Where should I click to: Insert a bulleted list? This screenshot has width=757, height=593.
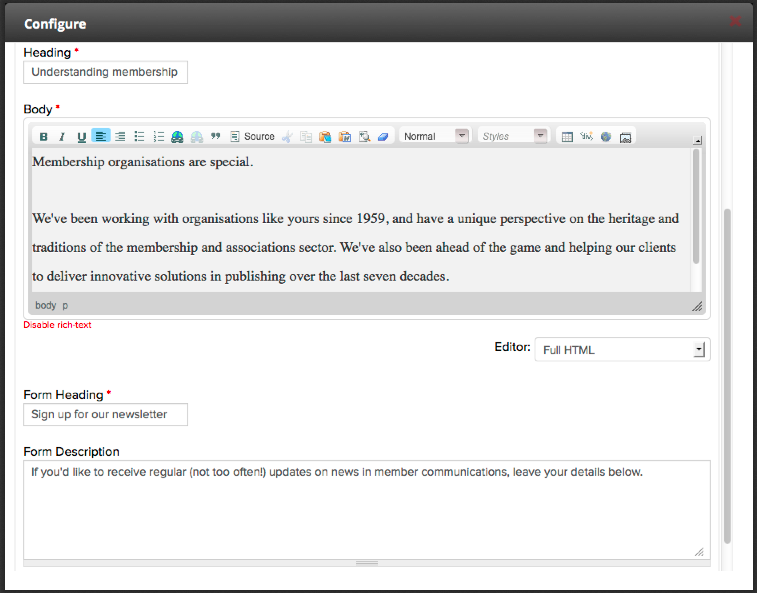coord(140,137)
